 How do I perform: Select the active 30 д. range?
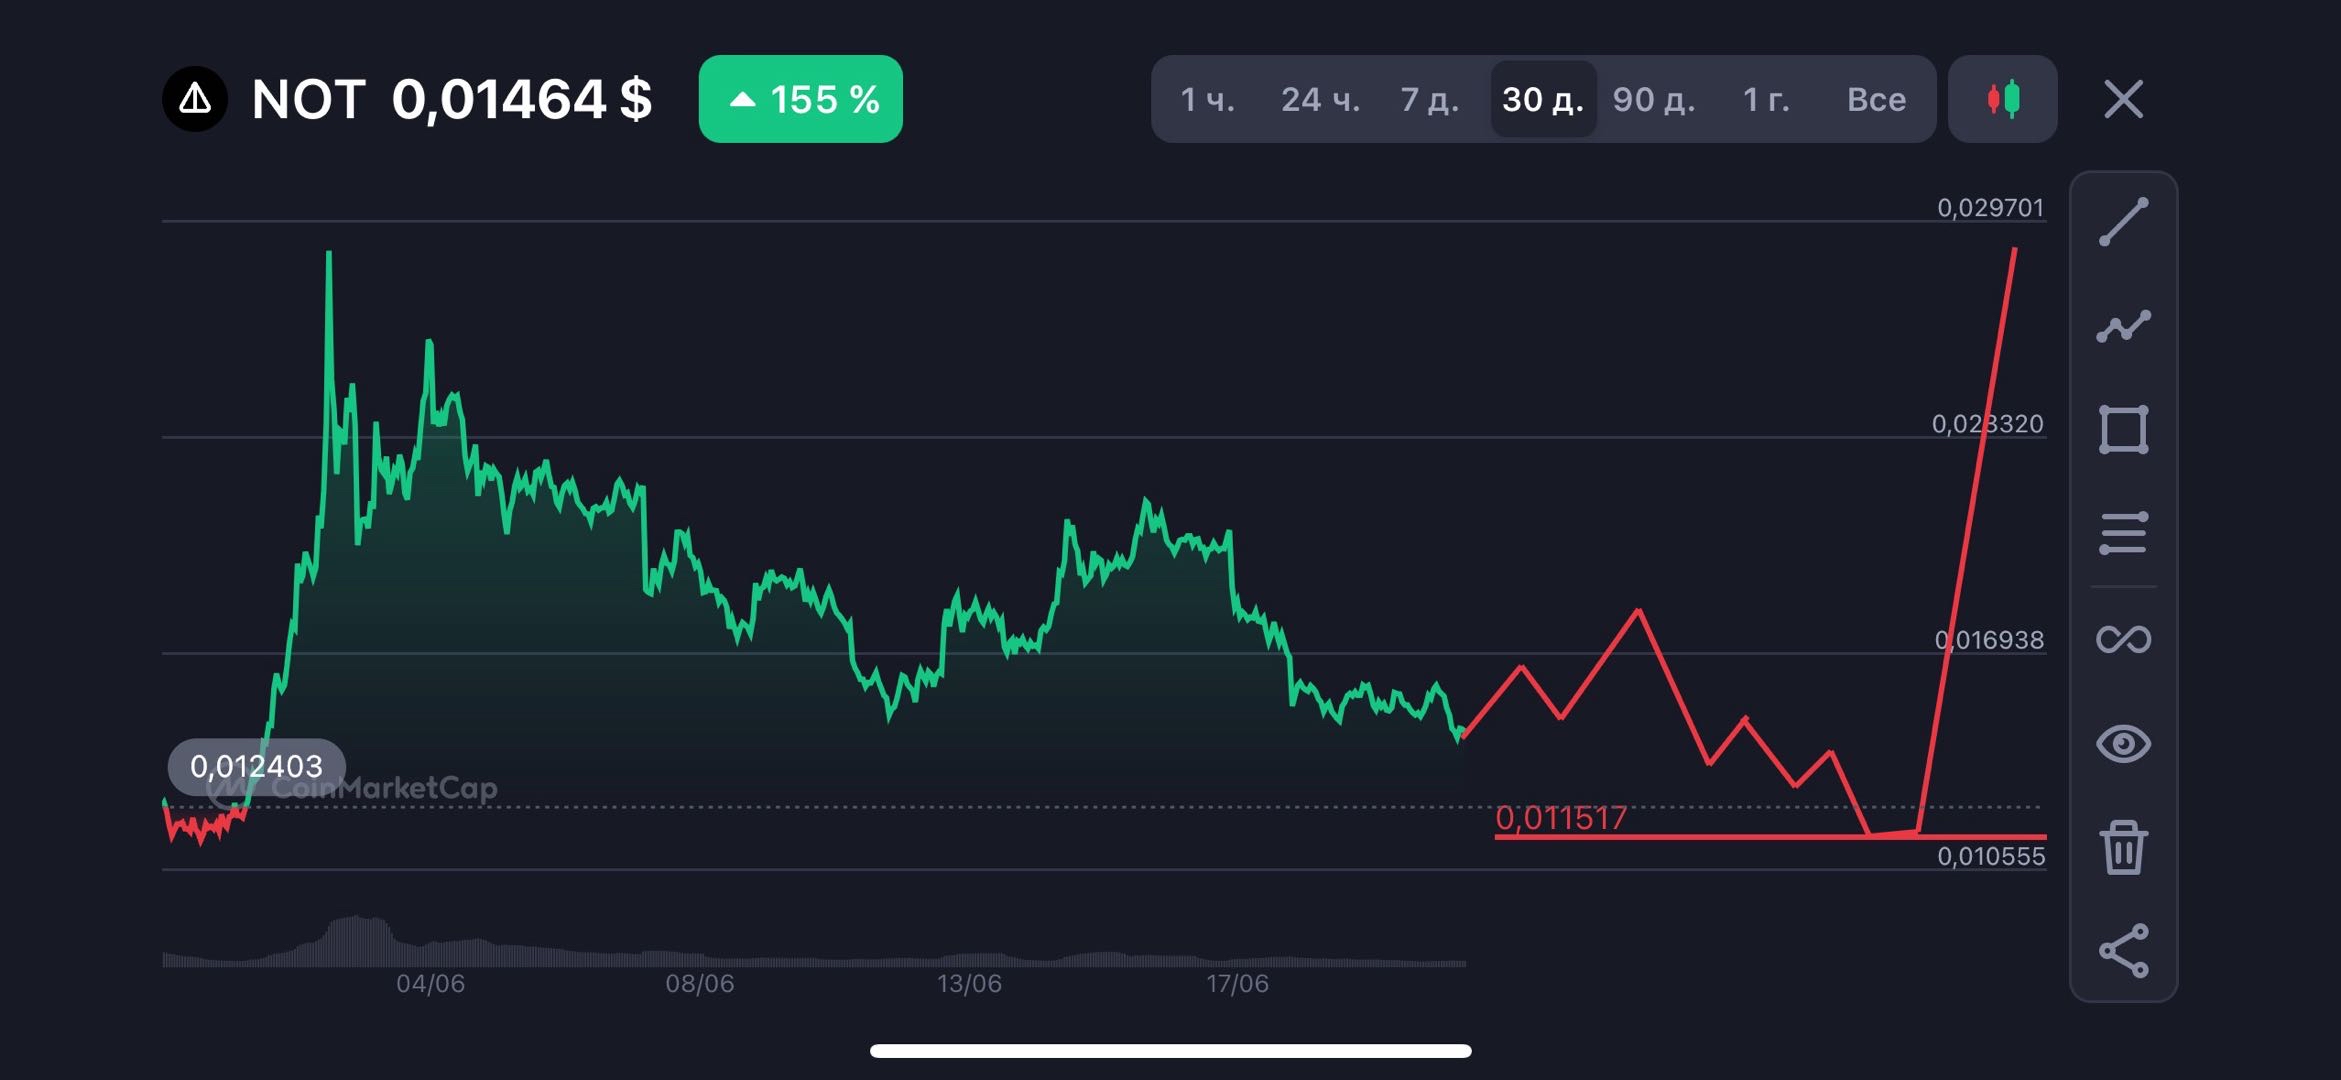[x=1543, y=99]
